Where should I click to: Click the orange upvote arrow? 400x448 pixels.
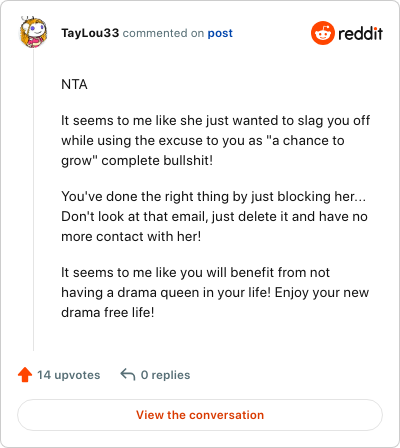click(25, 375)
